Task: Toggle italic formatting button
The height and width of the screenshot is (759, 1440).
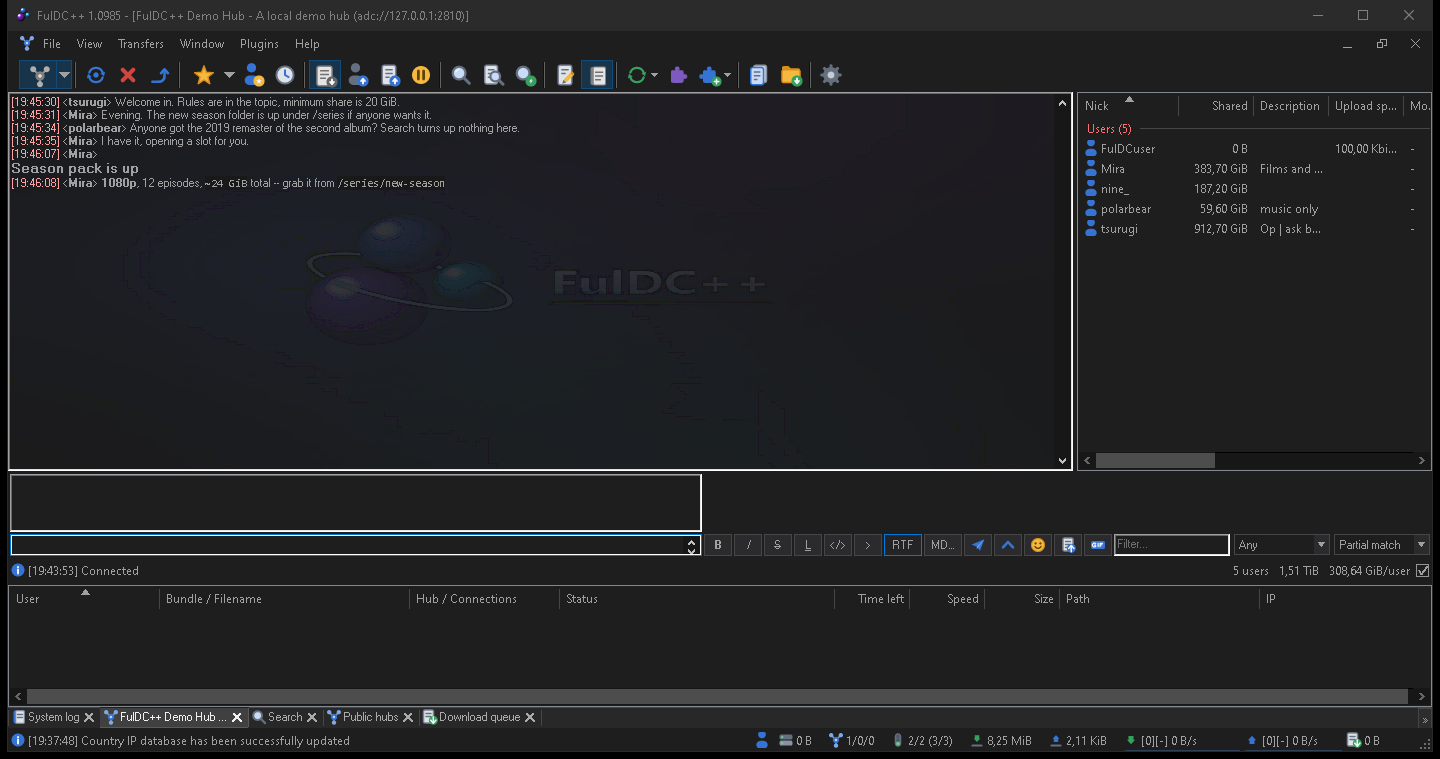Action: (748, 545)
